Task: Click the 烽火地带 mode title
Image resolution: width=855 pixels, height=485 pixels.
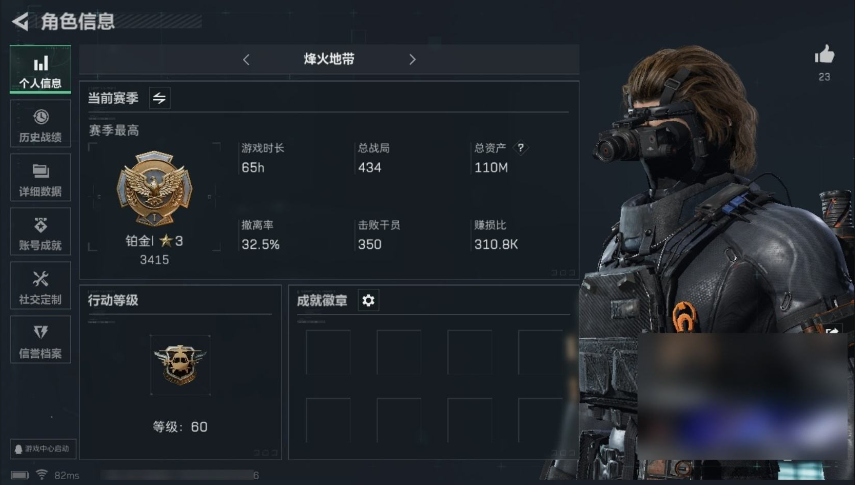Action: click(329, 59)
